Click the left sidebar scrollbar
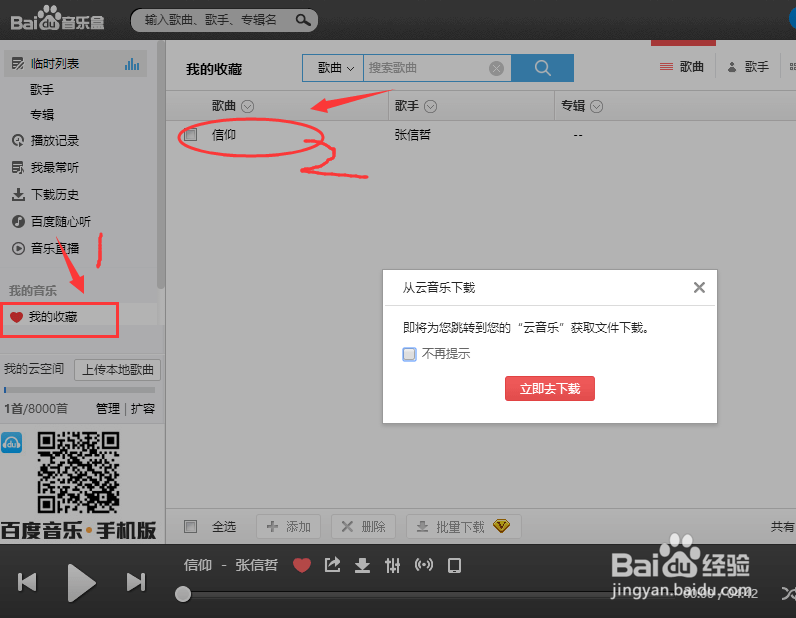 tap(161, 165)
